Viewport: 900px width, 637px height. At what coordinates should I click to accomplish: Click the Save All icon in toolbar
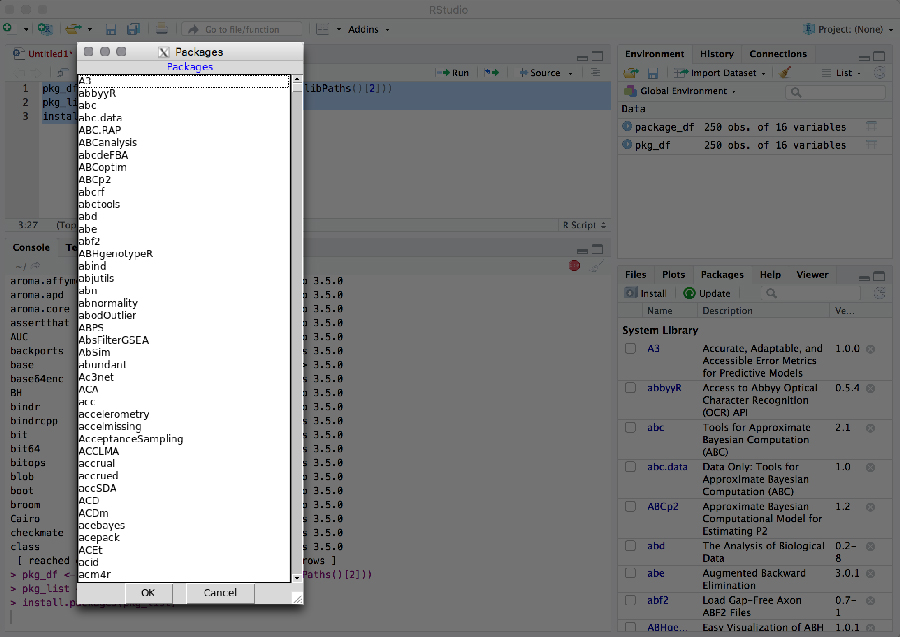[133, 29]
